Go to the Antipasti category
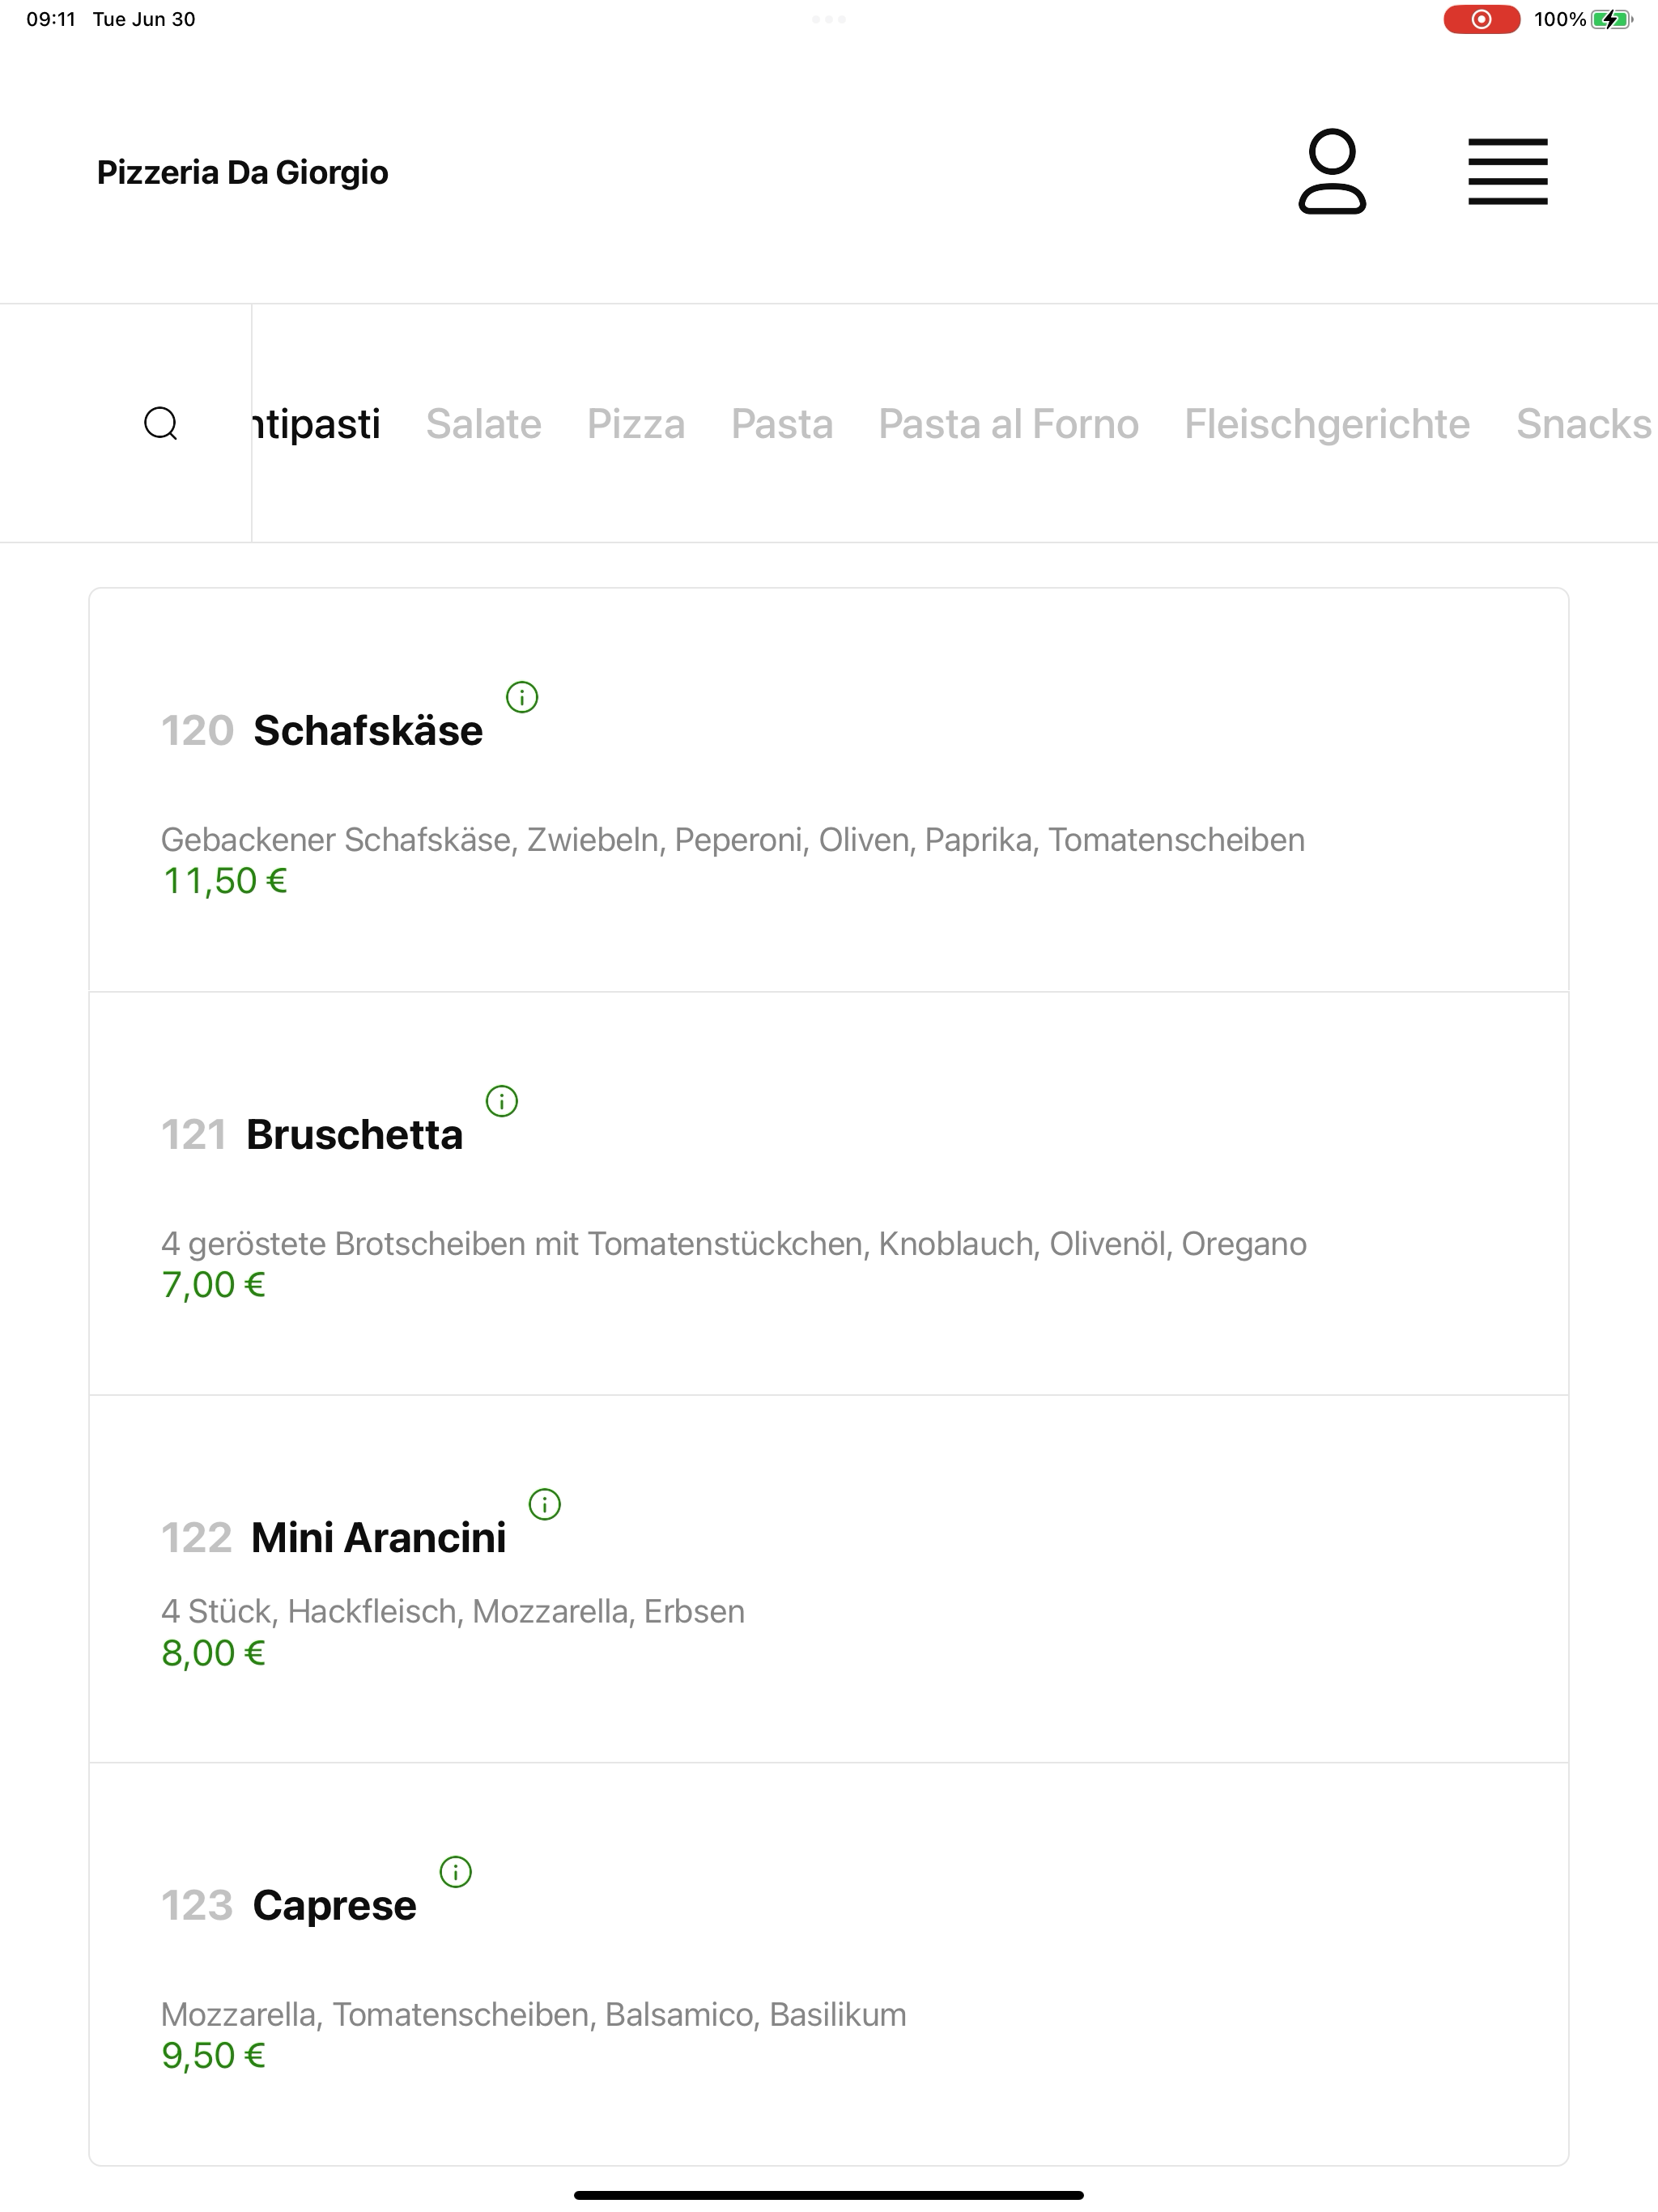 (317, 424)
